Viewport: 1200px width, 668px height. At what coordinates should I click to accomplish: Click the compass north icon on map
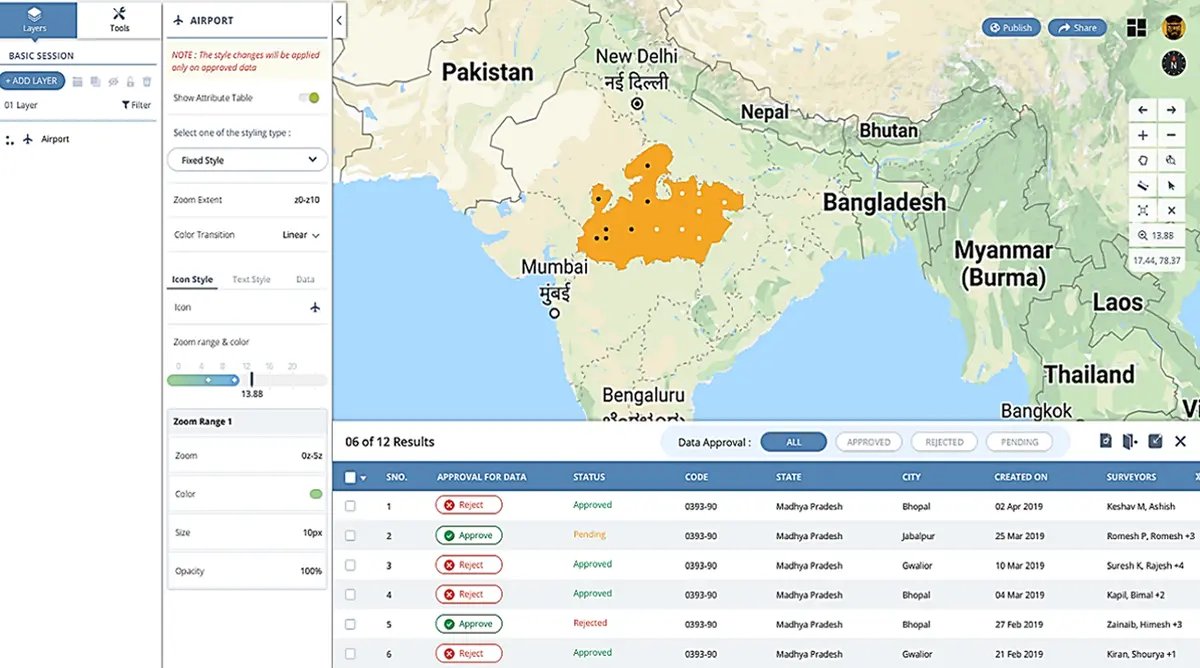[x=1171, y=63]
